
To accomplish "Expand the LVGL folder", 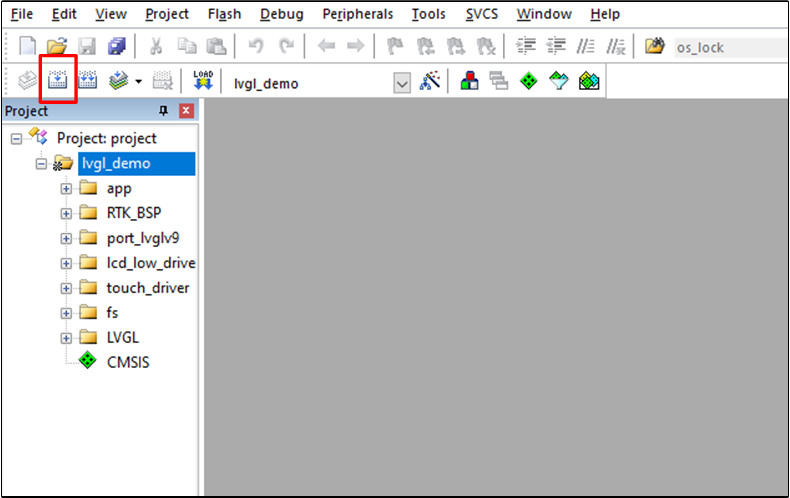I will point(66,338).
